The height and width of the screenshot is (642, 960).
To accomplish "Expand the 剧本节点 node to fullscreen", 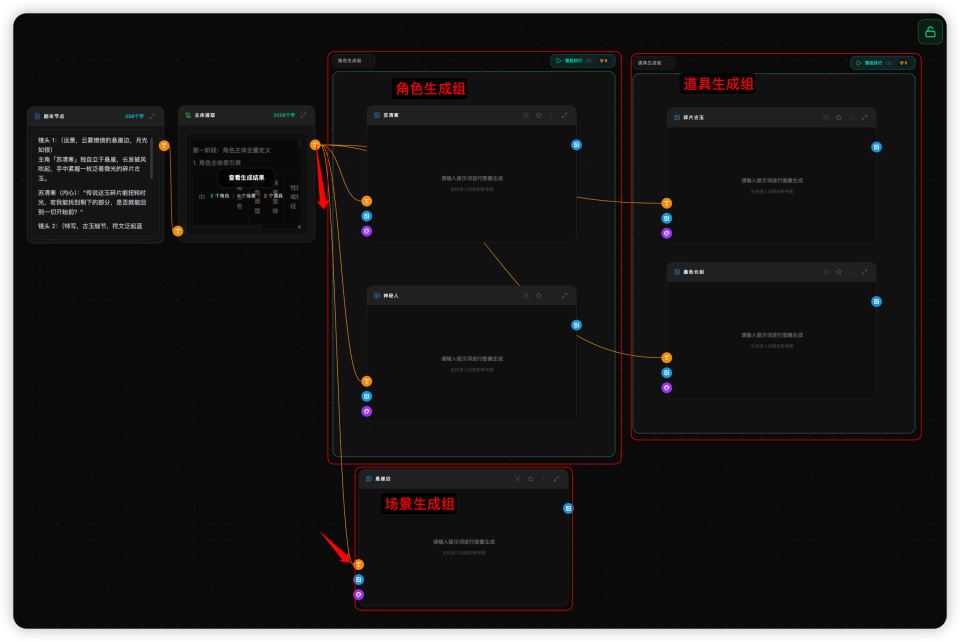I will click(x=152, y=116).
